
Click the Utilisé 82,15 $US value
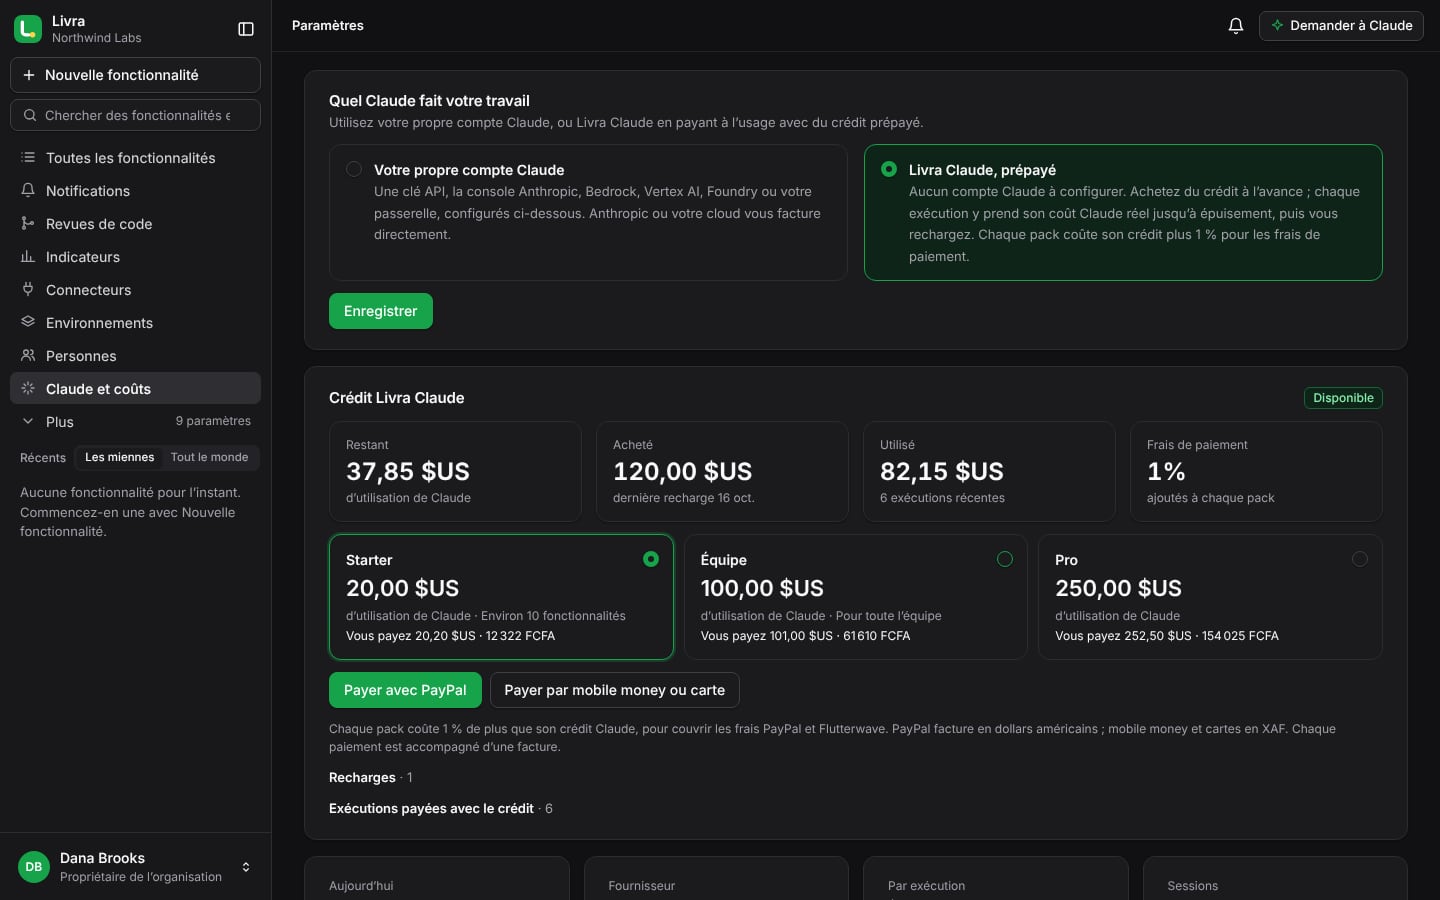[x=942, y=471]
